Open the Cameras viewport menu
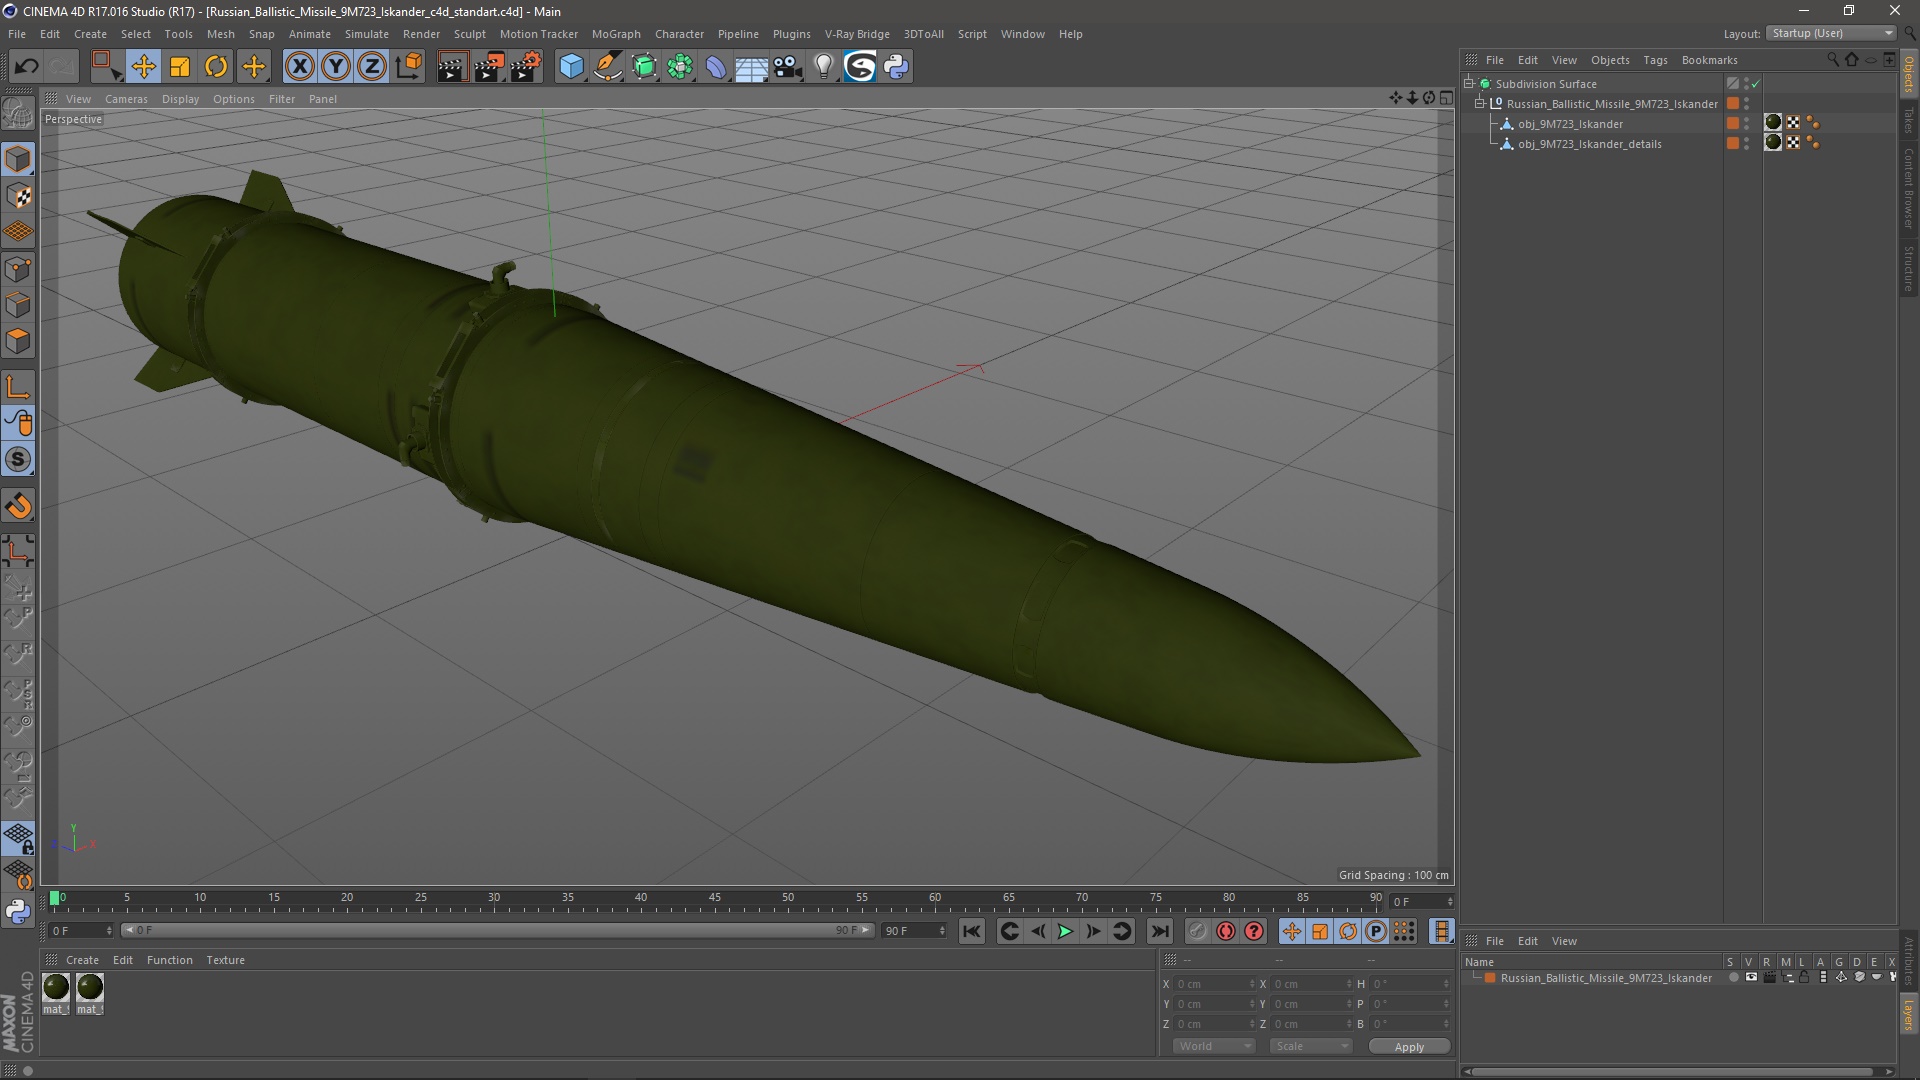 (126, 99)
